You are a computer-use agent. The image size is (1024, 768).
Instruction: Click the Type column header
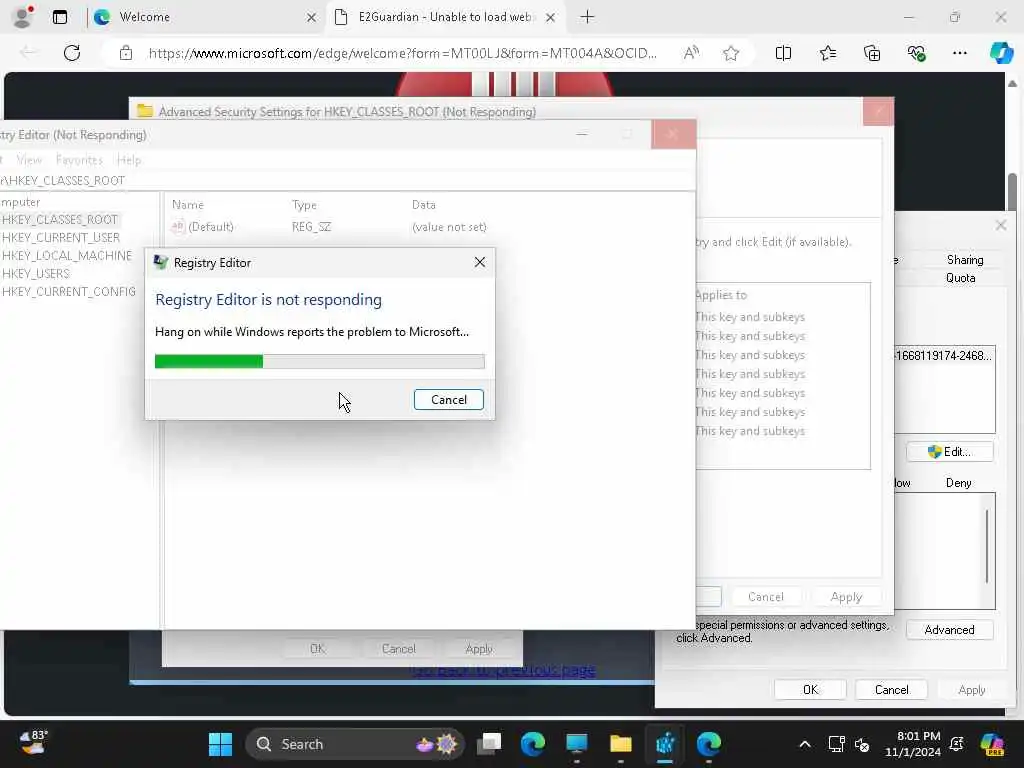[x=304, y=204]
